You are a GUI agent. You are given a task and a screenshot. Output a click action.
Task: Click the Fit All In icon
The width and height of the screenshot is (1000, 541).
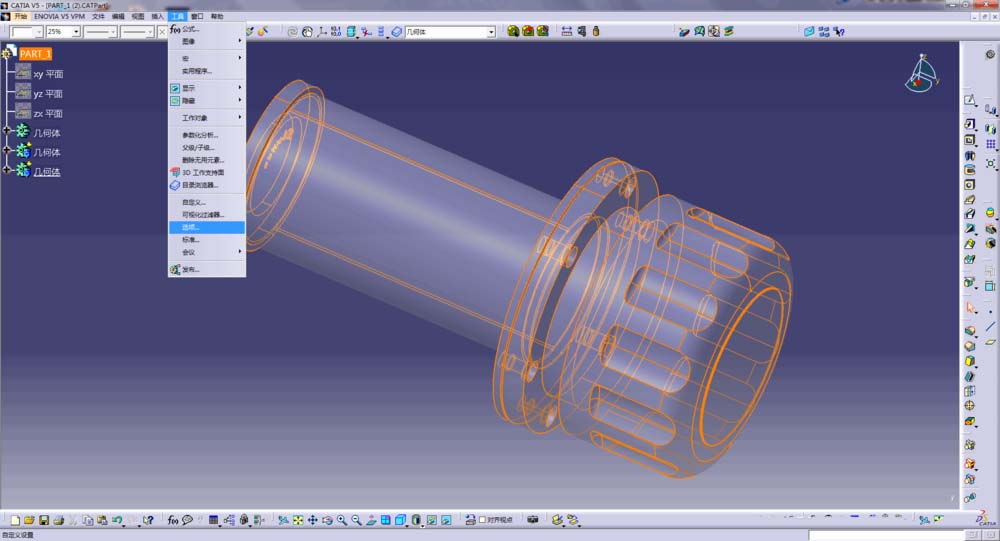[x=298, y=521]
